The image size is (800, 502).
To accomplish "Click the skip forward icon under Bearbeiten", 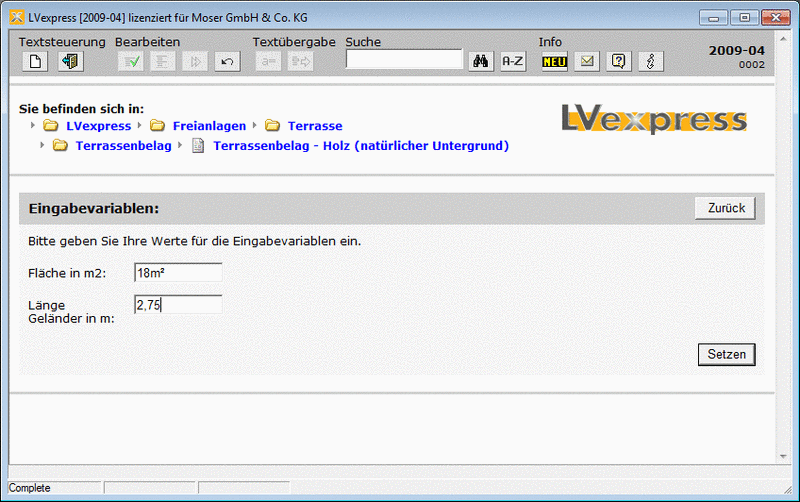I will pos(195,62).
